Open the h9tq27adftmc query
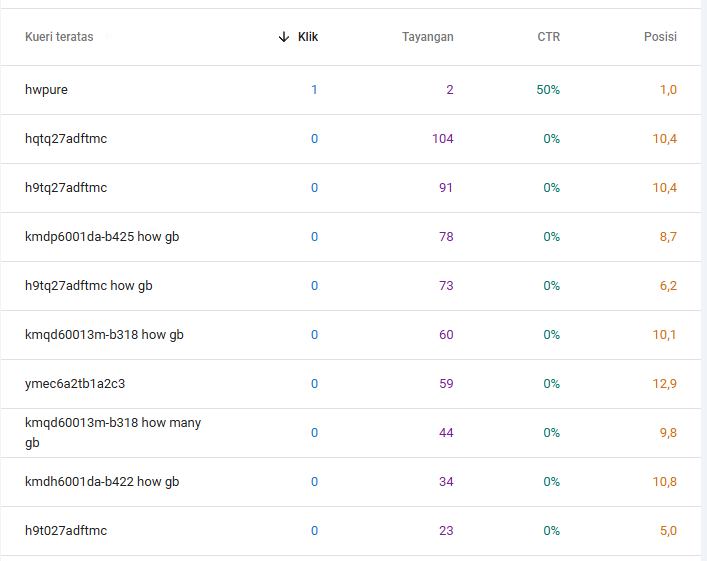707x561 pixels. pos(66,188)
